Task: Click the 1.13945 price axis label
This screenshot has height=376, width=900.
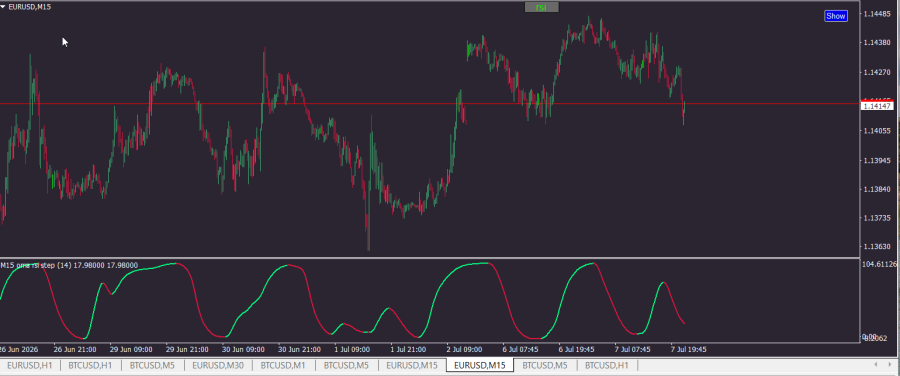Action: (876, 160)
